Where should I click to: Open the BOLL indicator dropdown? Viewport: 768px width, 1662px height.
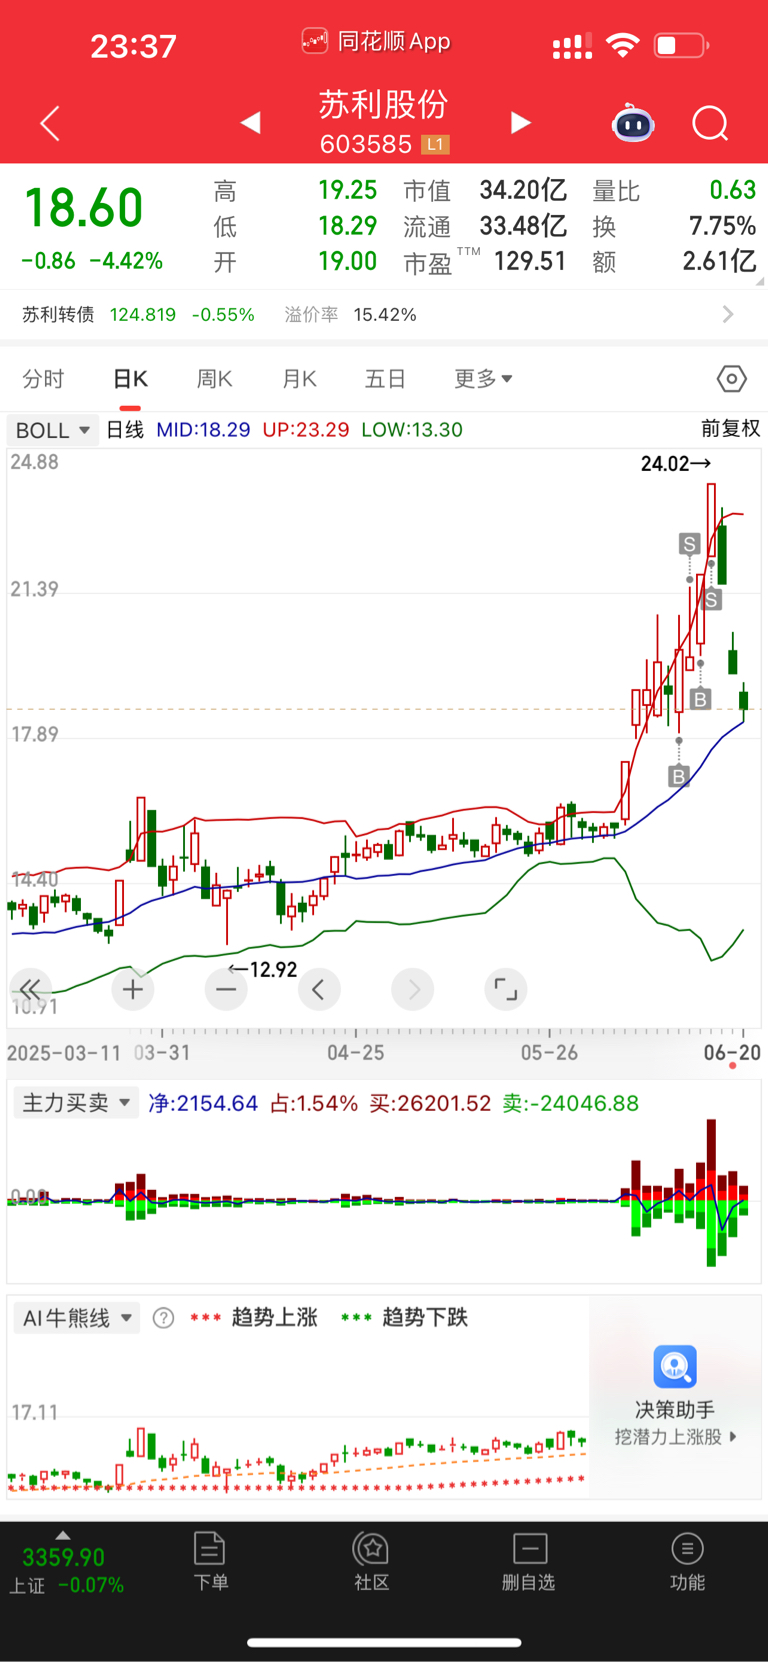click(53, 430)
